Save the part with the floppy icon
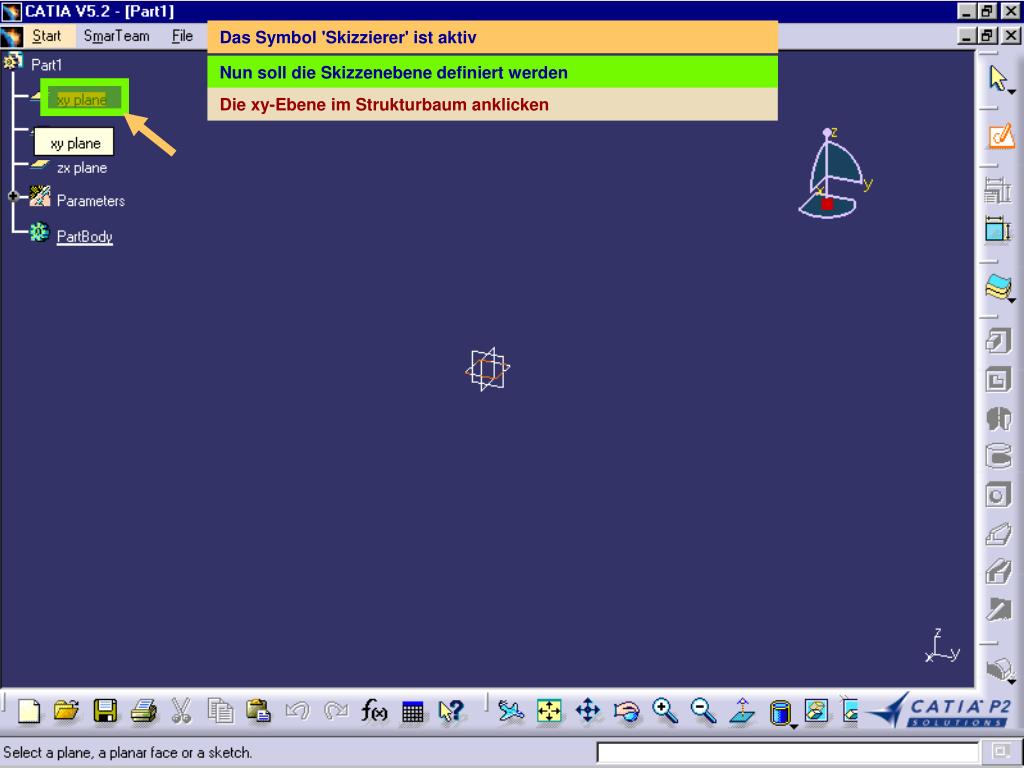This screenshot has width=1024, height=768. click(105, 711)
